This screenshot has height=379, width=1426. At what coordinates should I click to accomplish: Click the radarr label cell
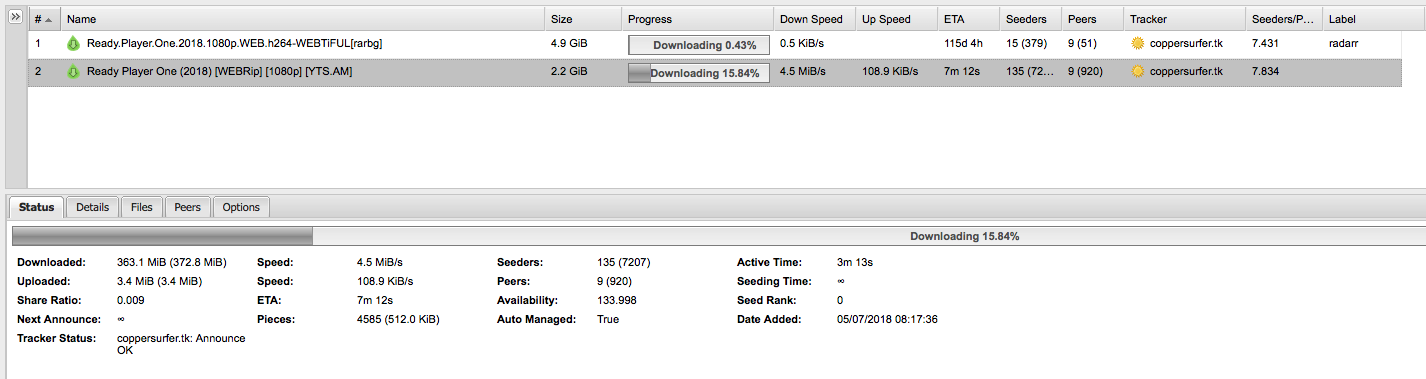click(x=1343, y=44)
